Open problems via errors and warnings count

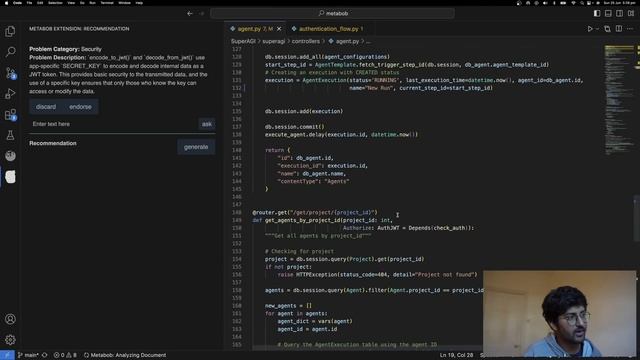tap(65, 355)
